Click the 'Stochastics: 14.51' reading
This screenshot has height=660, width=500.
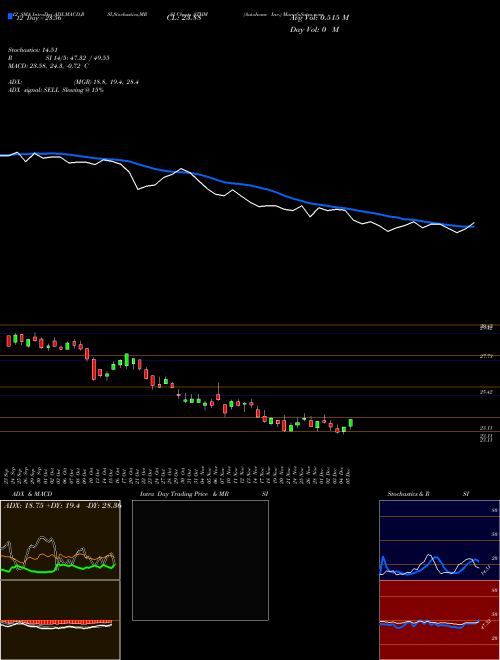32,50
